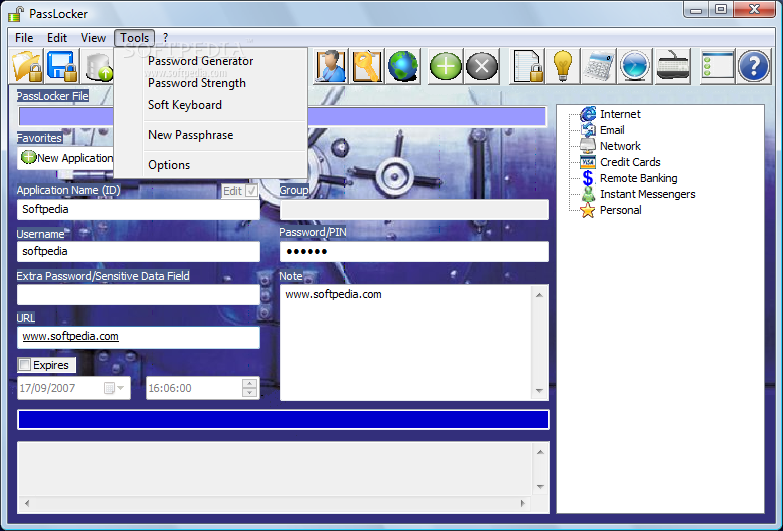Open the www.softpedia.com URL link

point(70,336)
